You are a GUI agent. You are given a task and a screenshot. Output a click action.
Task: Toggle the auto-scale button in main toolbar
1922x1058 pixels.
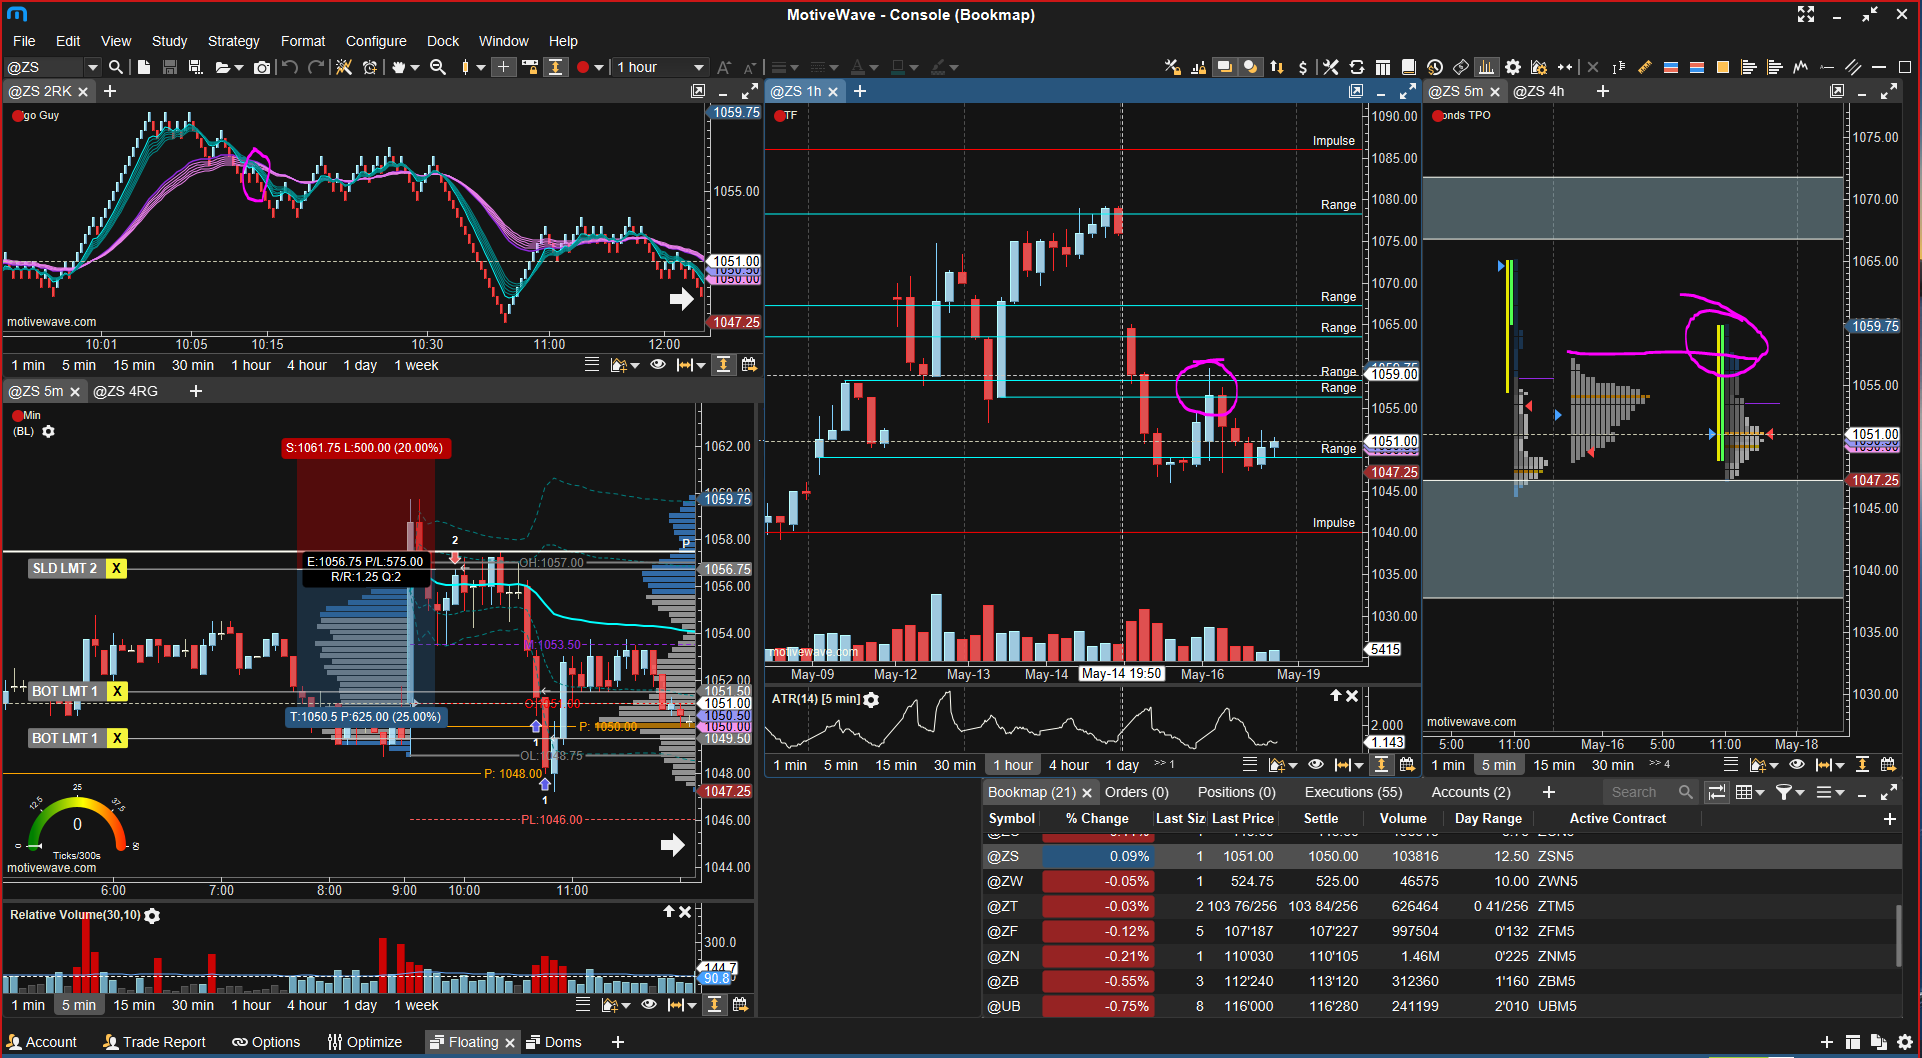click(556, 67)
